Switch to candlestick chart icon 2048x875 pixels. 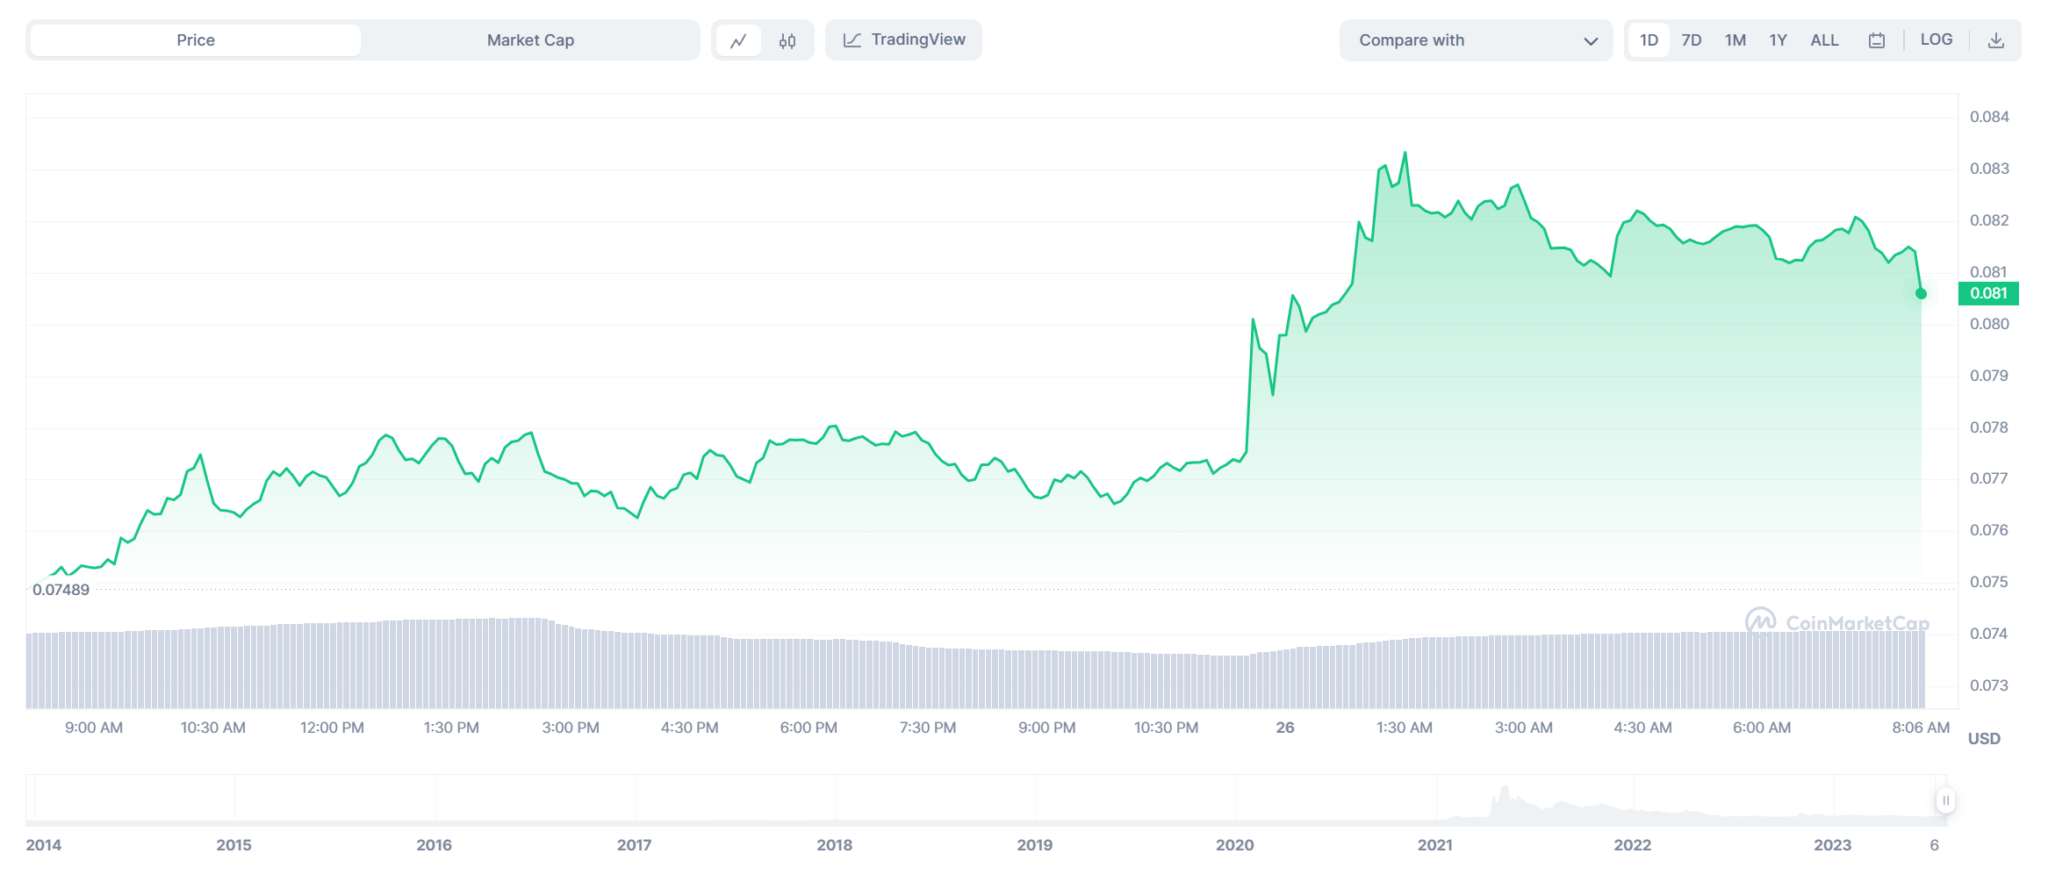pyautogui.click(x=788, y=41)
